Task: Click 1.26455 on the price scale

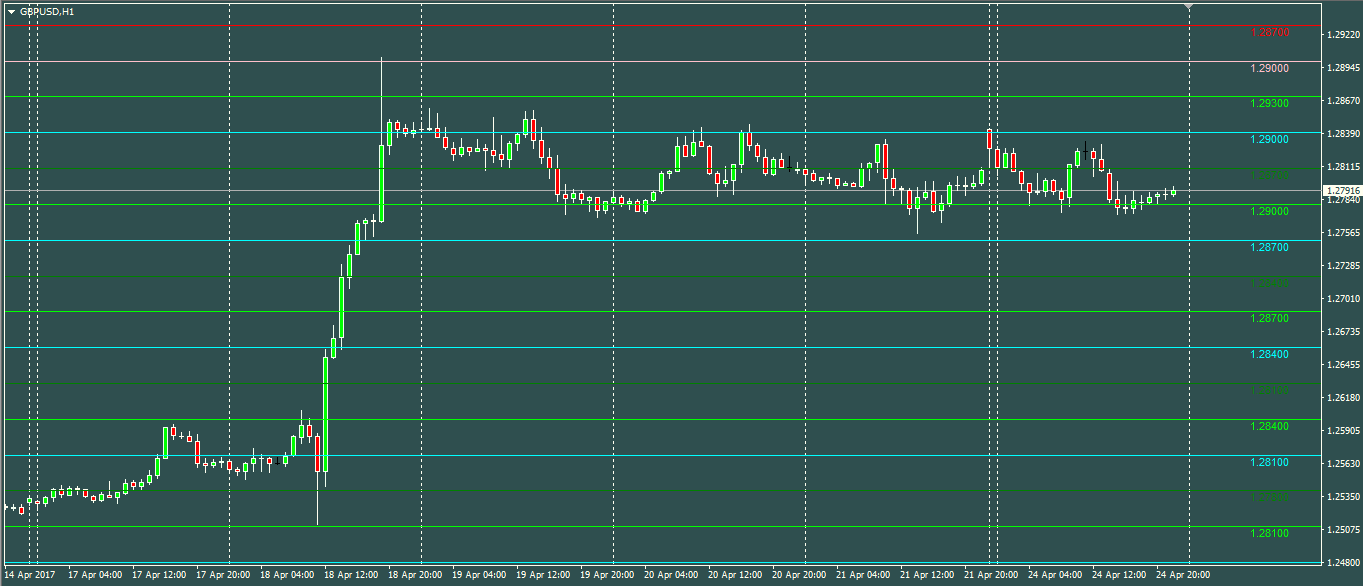Action: [1341, 365]
